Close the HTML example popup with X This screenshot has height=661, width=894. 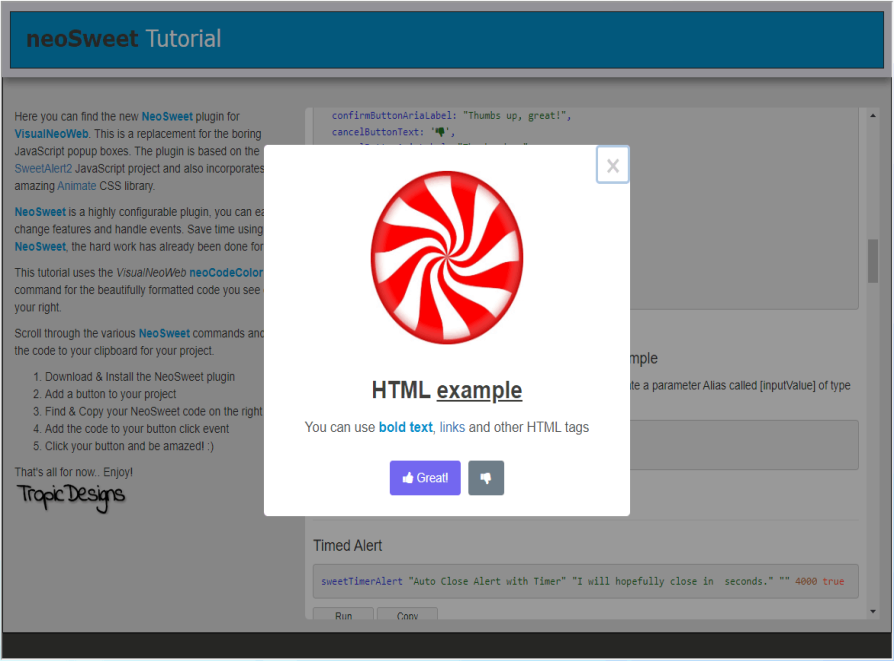point(612,165)
